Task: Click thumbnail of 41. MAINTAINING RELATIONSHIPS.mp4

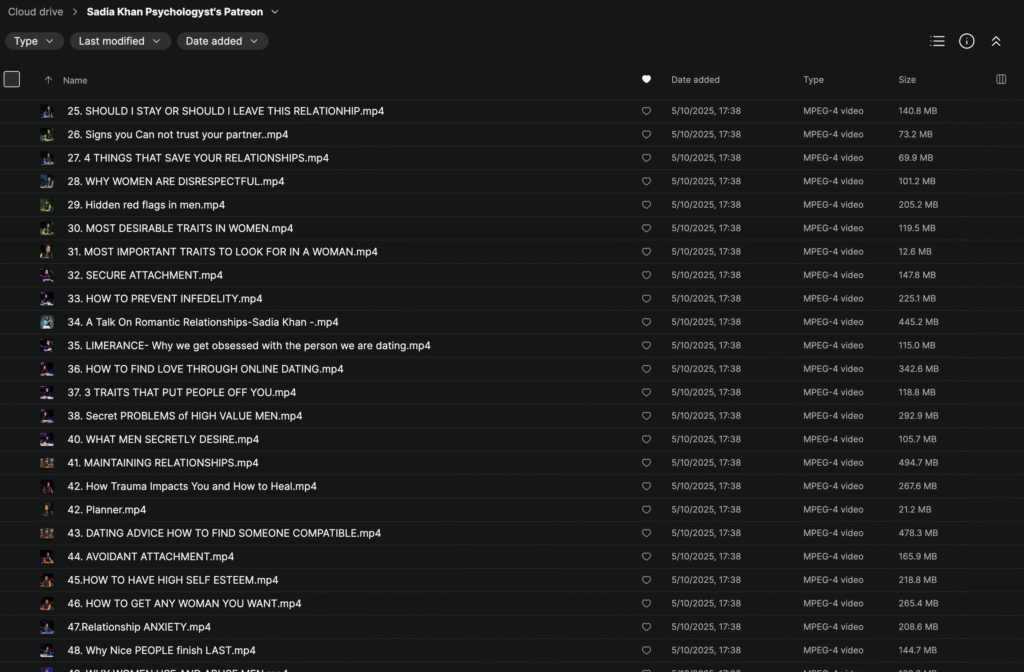Action: [x=47, y=463]
